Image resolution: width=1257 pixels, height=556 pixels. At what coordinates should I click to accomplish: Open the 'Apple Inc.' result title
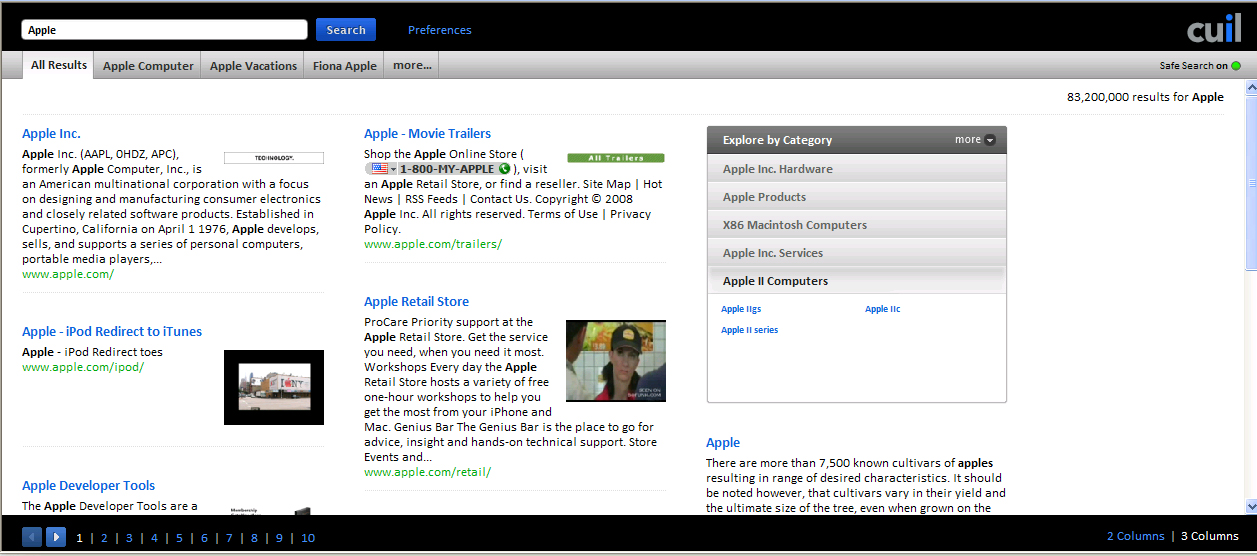click(x=51, y=133)
